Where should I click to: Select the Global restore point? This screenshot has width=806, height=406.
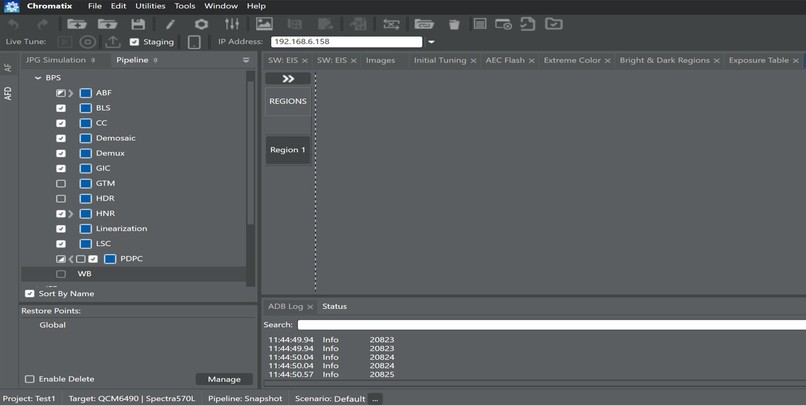tap(52, 325)
